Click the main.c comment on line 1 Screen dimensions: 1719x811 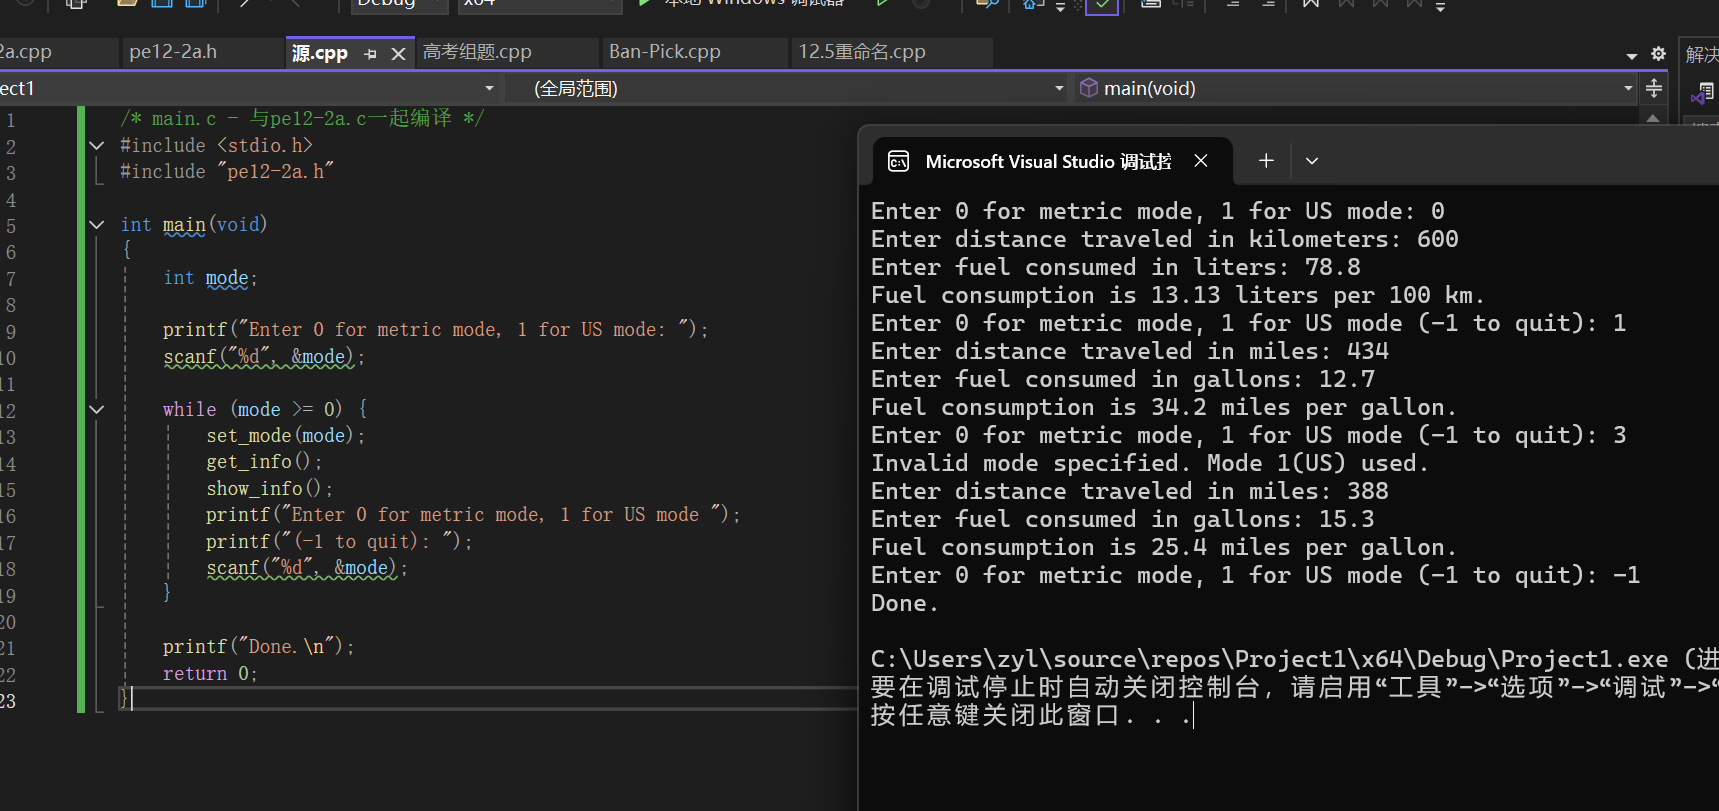point(302,119)
